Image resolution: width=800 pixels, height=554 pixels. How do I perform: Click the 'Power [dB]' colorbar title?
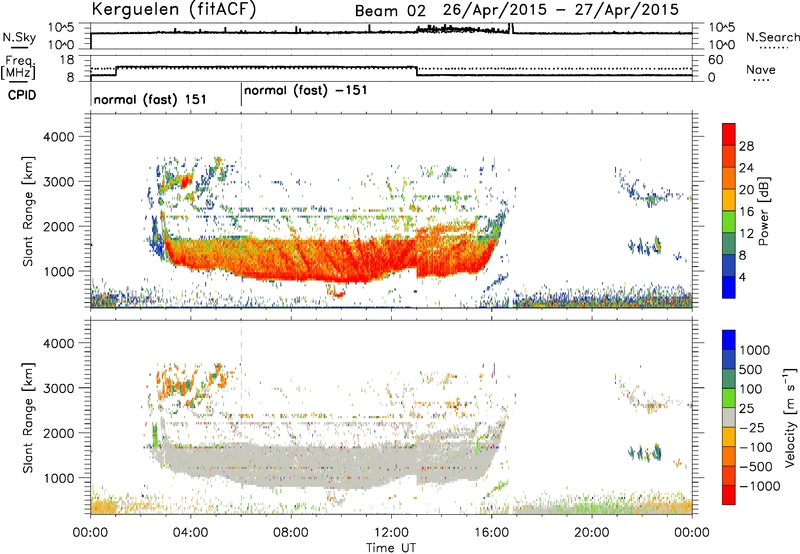point(763,211)
